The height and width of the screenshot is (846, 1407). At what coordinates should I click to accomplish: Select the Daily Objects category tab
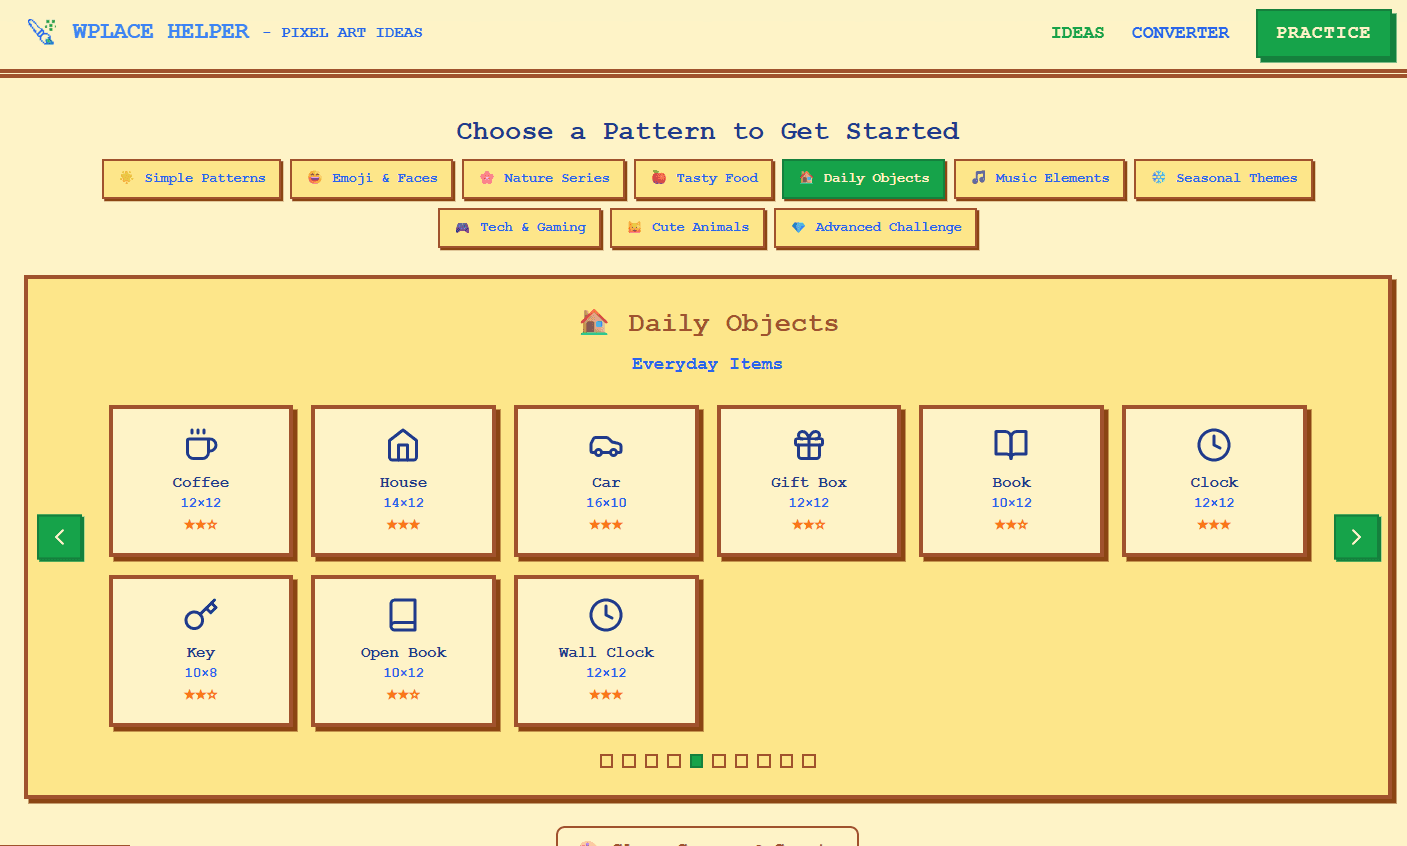(864, 178)
